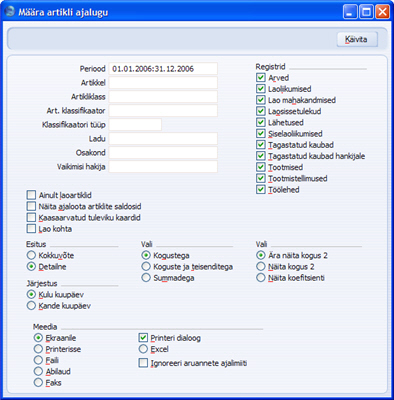Select Ekraanile as output media

click(x=38, y=338)
